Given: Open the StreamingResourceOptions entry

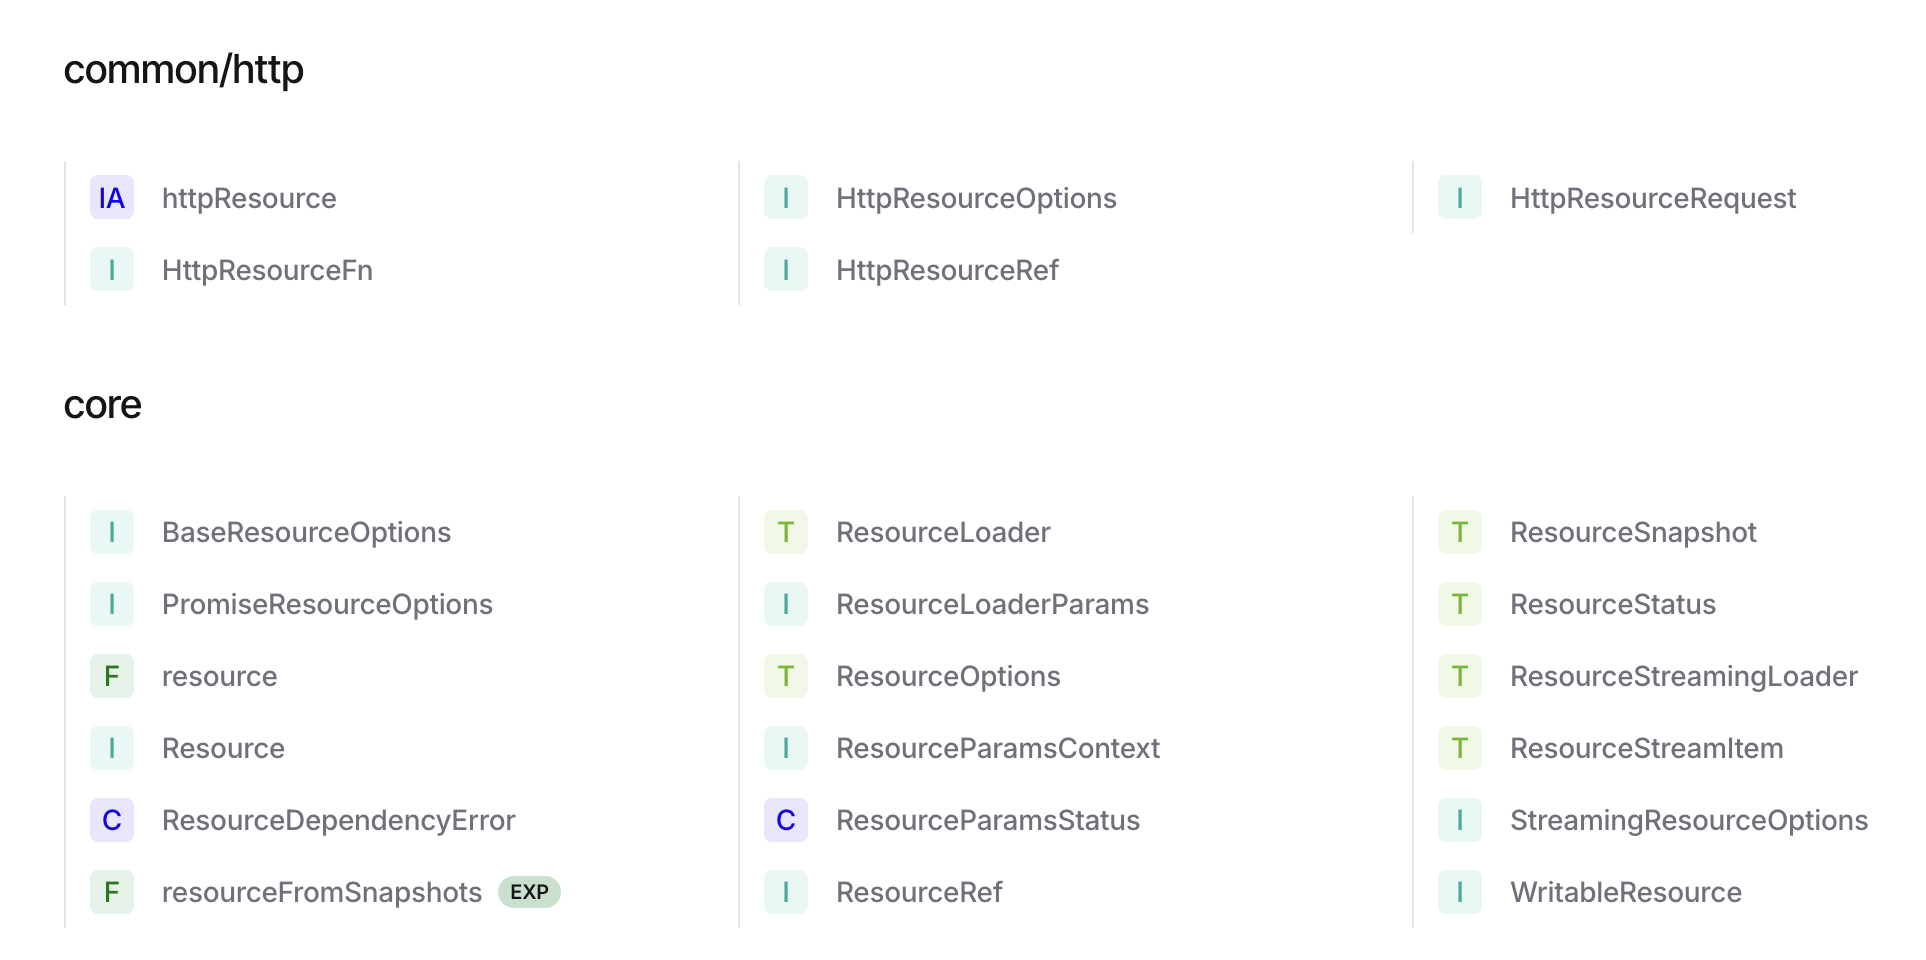Looking at the screenshot, I should (x=1689, y=820).
